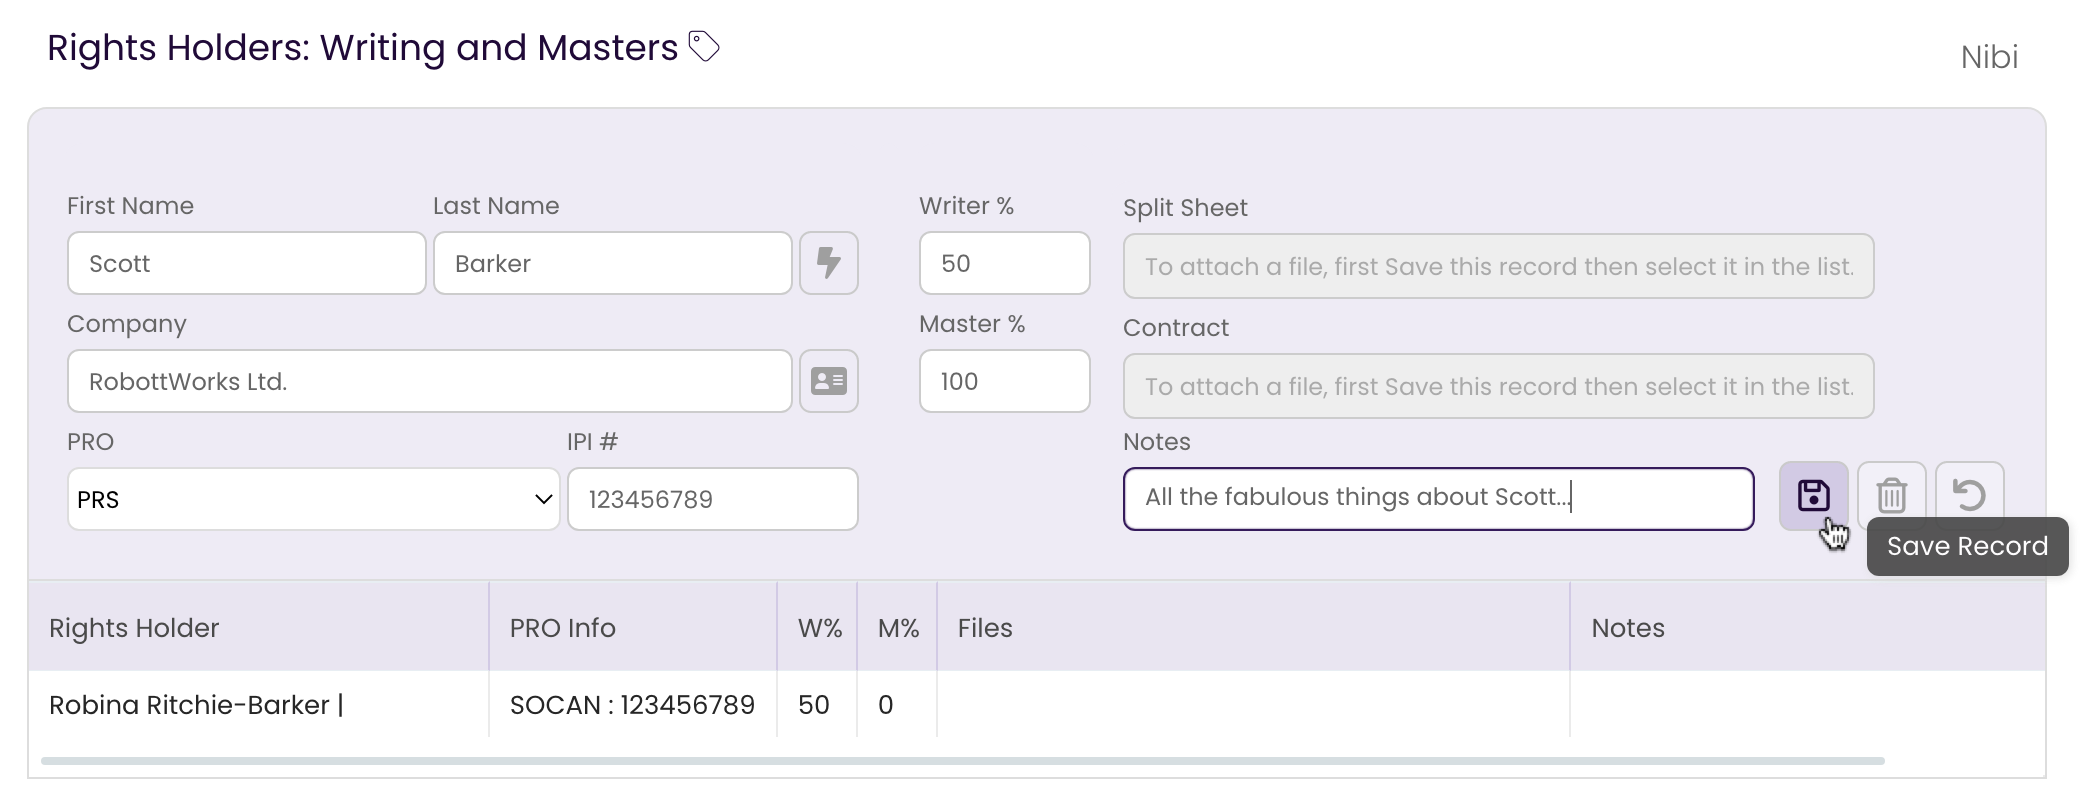Click the undo reset arrow icon

coord(1969,496)
